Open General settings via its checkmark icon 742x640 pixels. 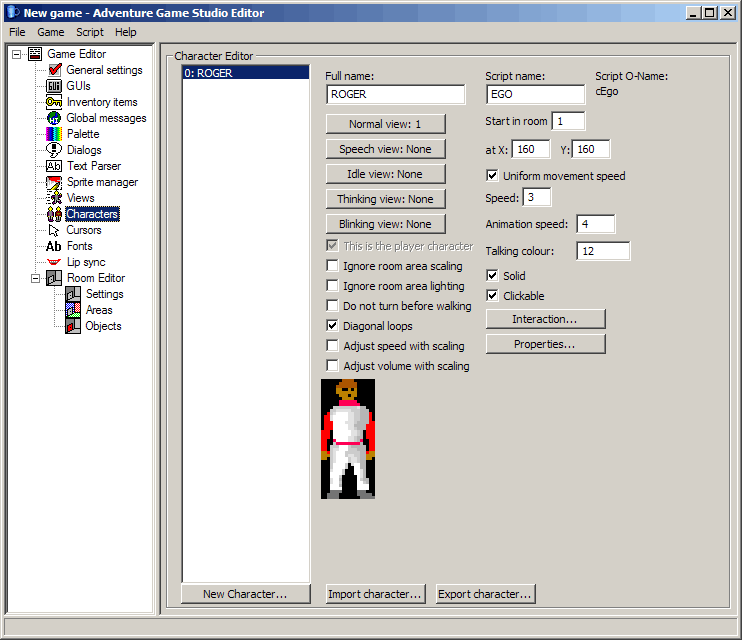click(55, 70)
